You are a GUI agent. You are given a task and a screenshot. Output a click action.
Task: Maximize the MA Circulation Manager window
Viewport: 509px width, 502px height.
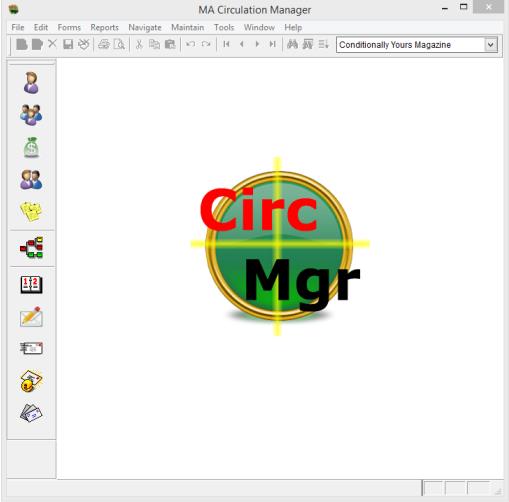463,7
